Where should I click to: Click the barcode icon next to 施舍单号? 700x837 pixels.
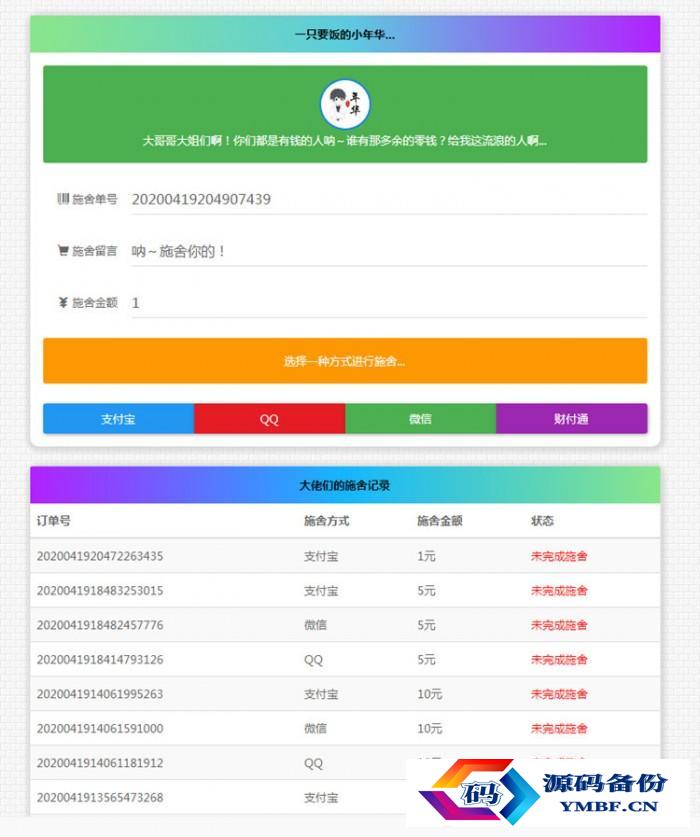tap(63, 199)
